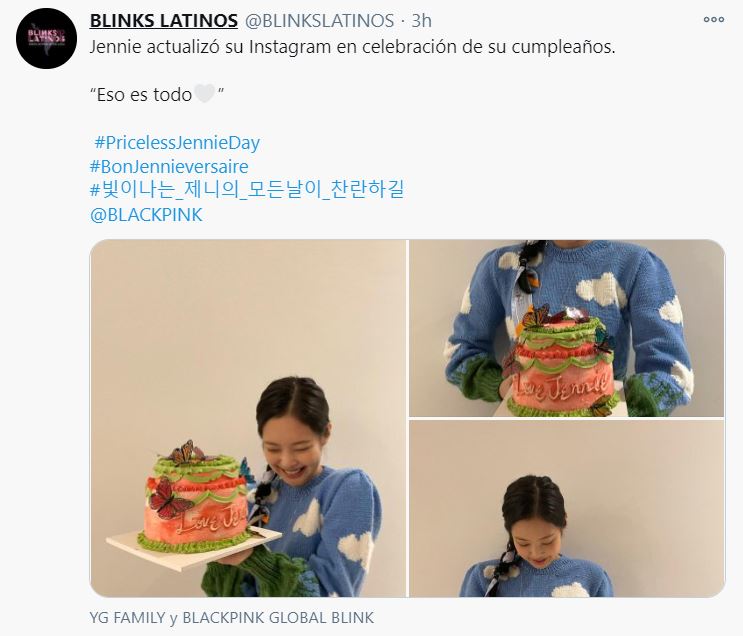
Task: Open the #BonJennieversaire hashtag
Action: [169, 167]
